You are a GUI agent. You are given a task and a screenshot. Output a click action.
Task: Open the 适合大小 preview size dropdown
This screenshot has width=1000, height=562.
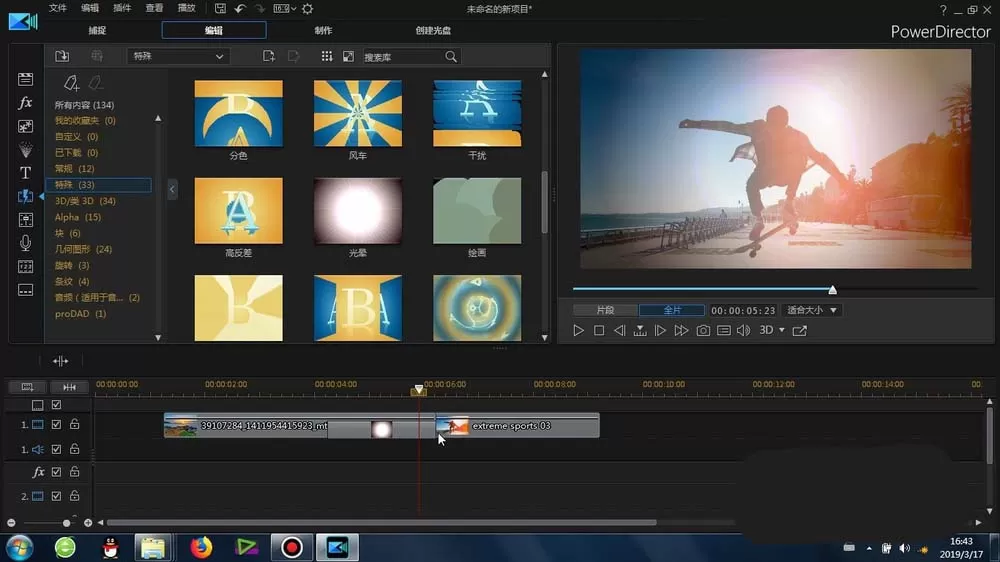click(812, 310)
